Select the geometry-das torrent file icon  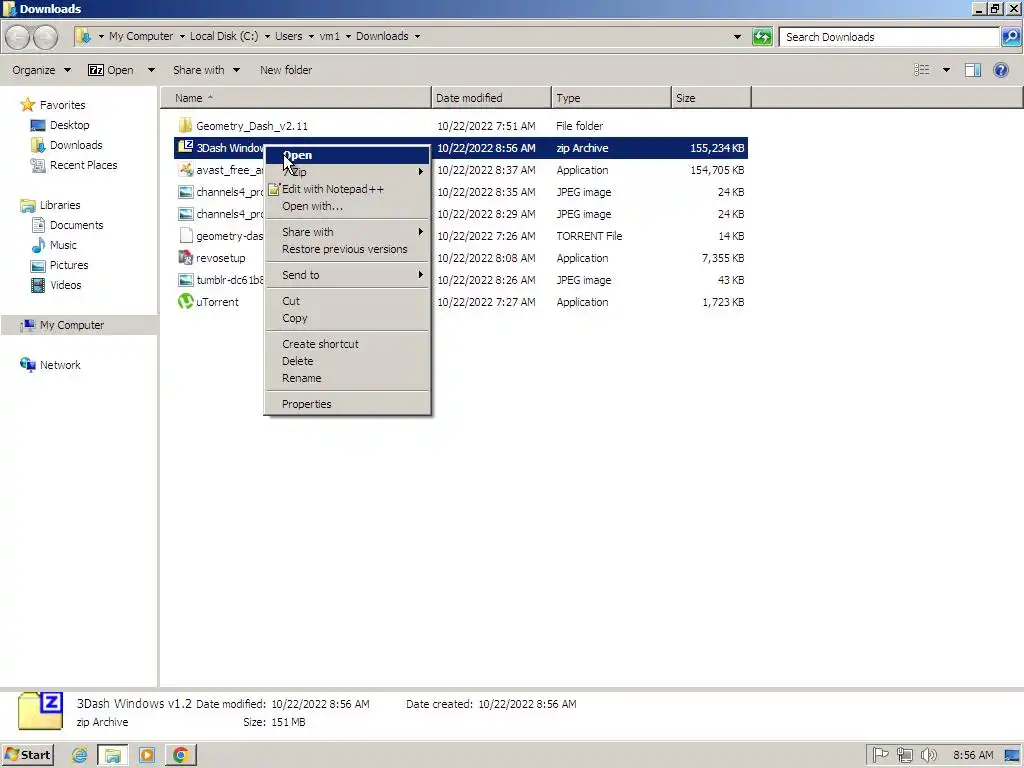pyautogui.click(x=185, y=235)
